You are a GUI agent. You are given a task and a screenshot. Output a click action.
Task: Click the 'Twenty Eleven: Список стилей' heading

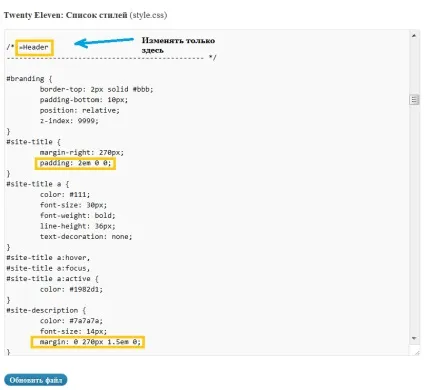[x=66, y=15]
